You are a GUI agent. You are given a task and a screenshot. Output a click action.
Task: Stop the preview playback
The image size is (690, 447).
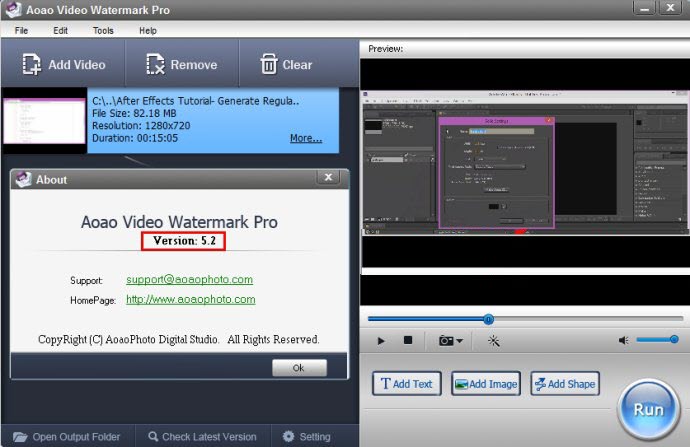coord(408,340)
